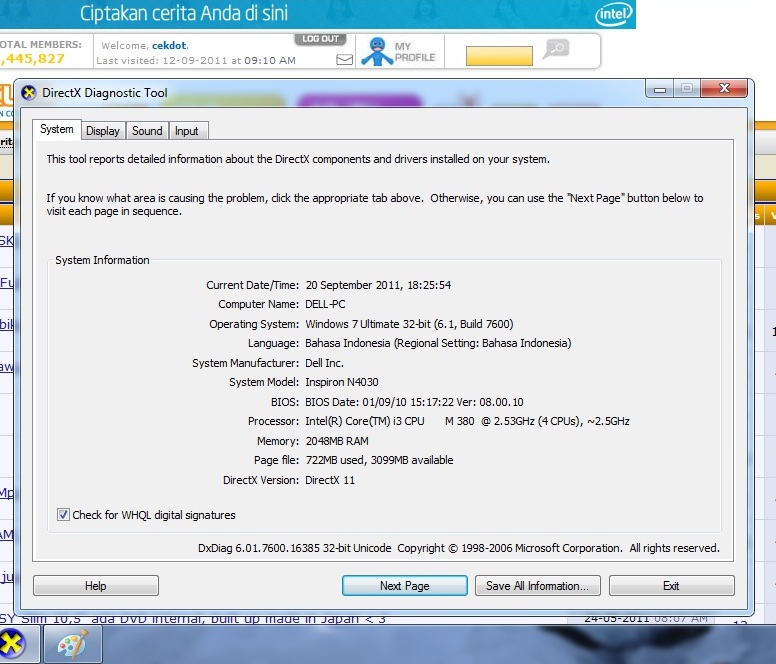Viewport: 776px width, 664px height.
Task: Switch to the Sound tab
Action: 147,131
